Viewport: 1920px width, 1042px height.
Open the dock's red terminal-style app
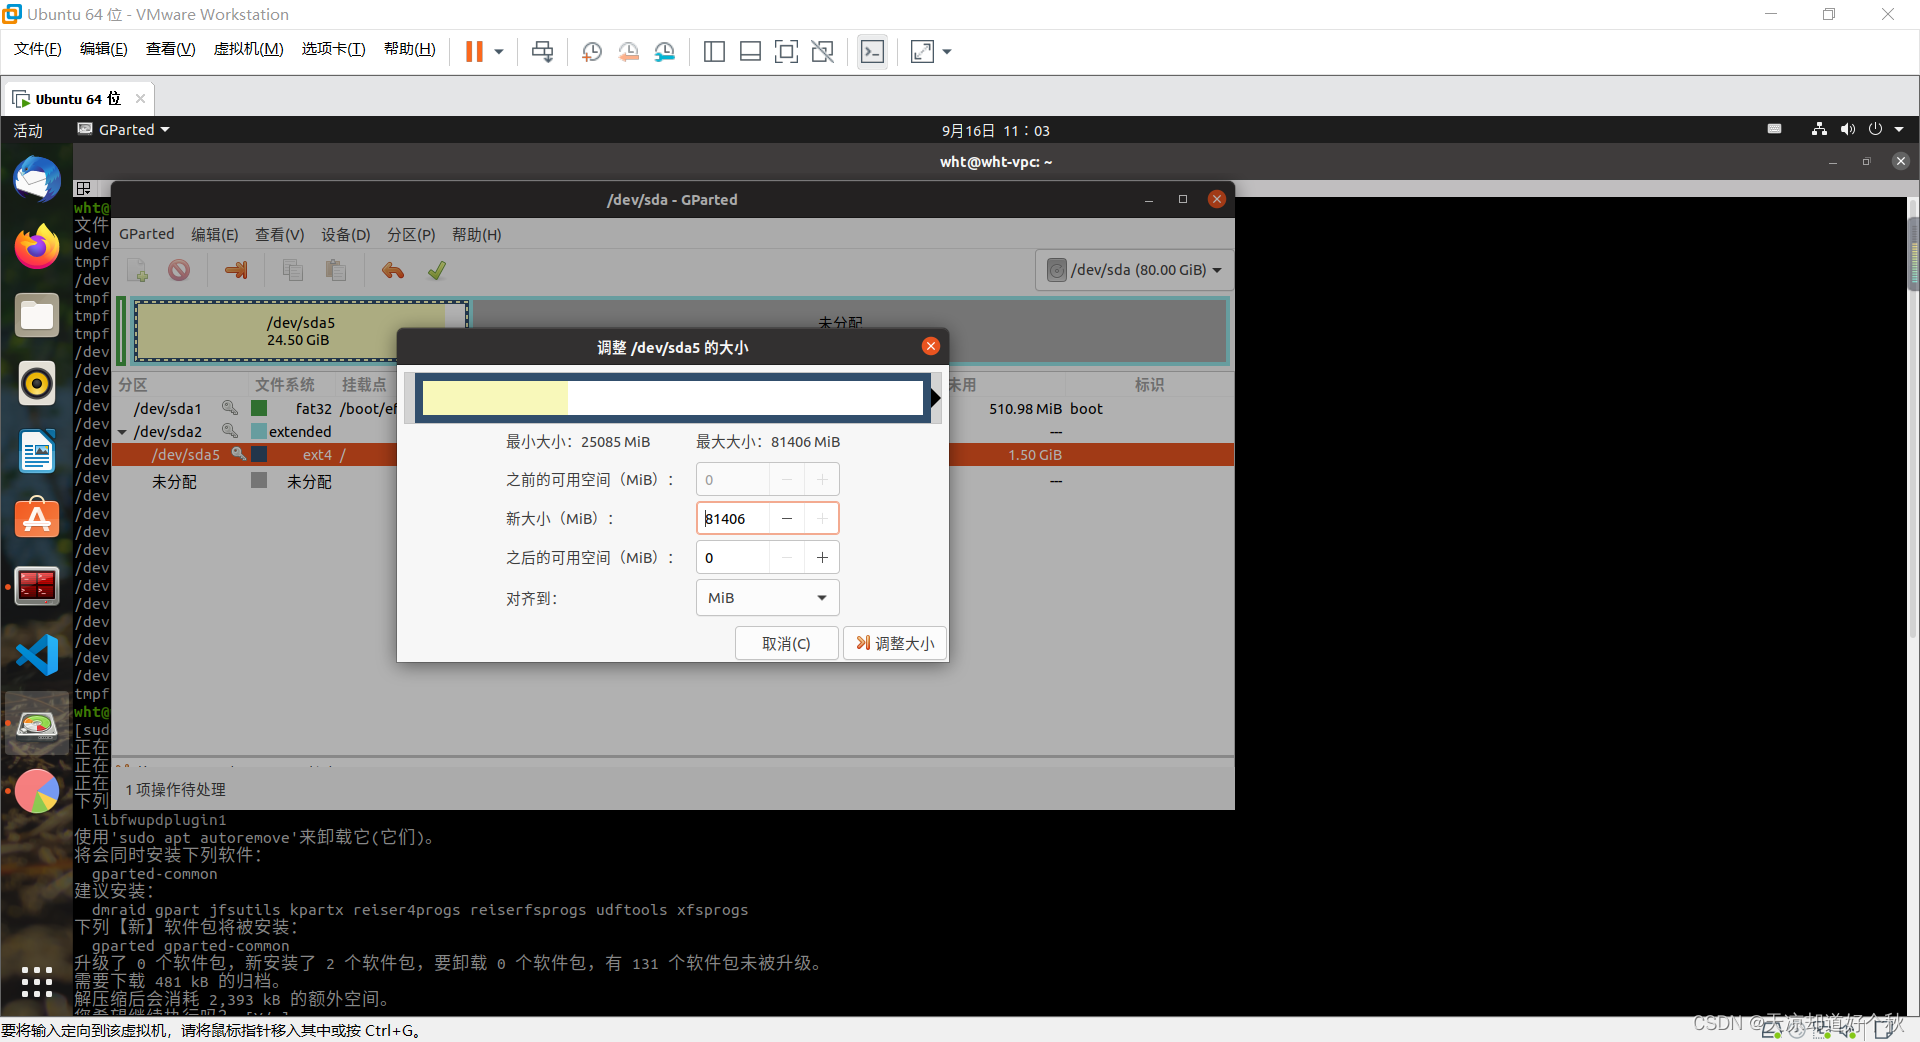coord(37,586)
